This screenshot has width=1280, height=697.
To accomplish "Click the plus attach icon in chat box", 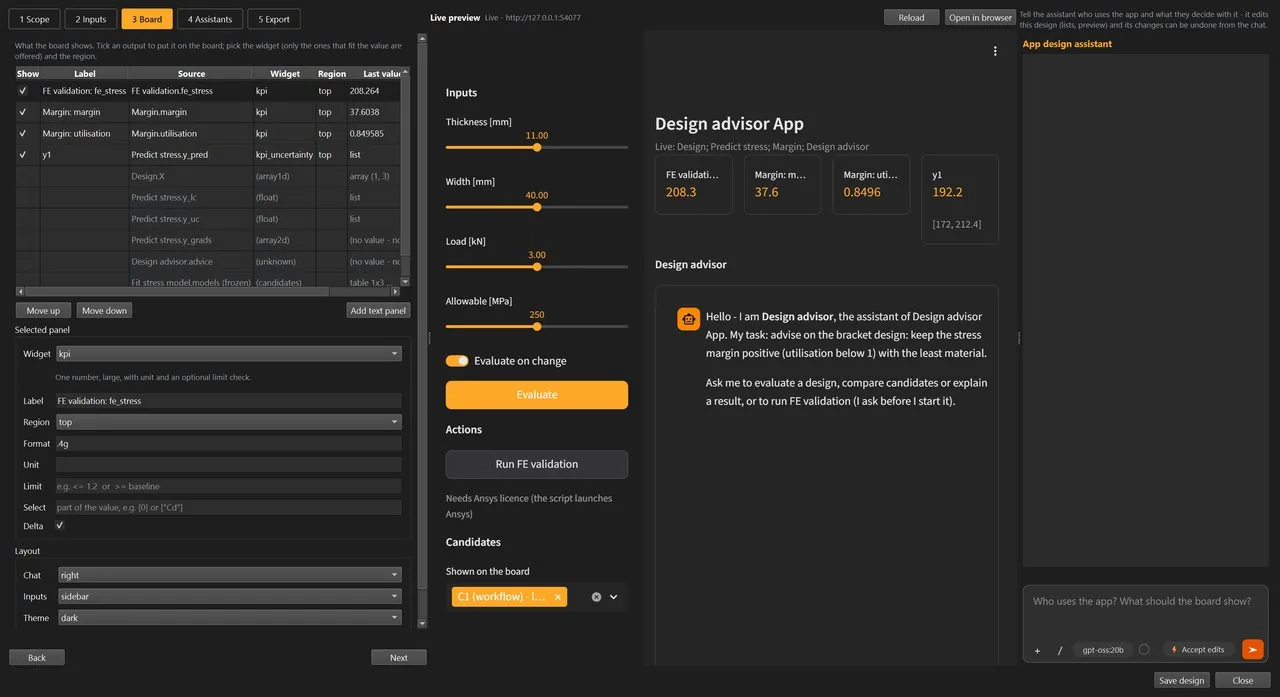I will pyautogui.click(x=1037, y=650).
